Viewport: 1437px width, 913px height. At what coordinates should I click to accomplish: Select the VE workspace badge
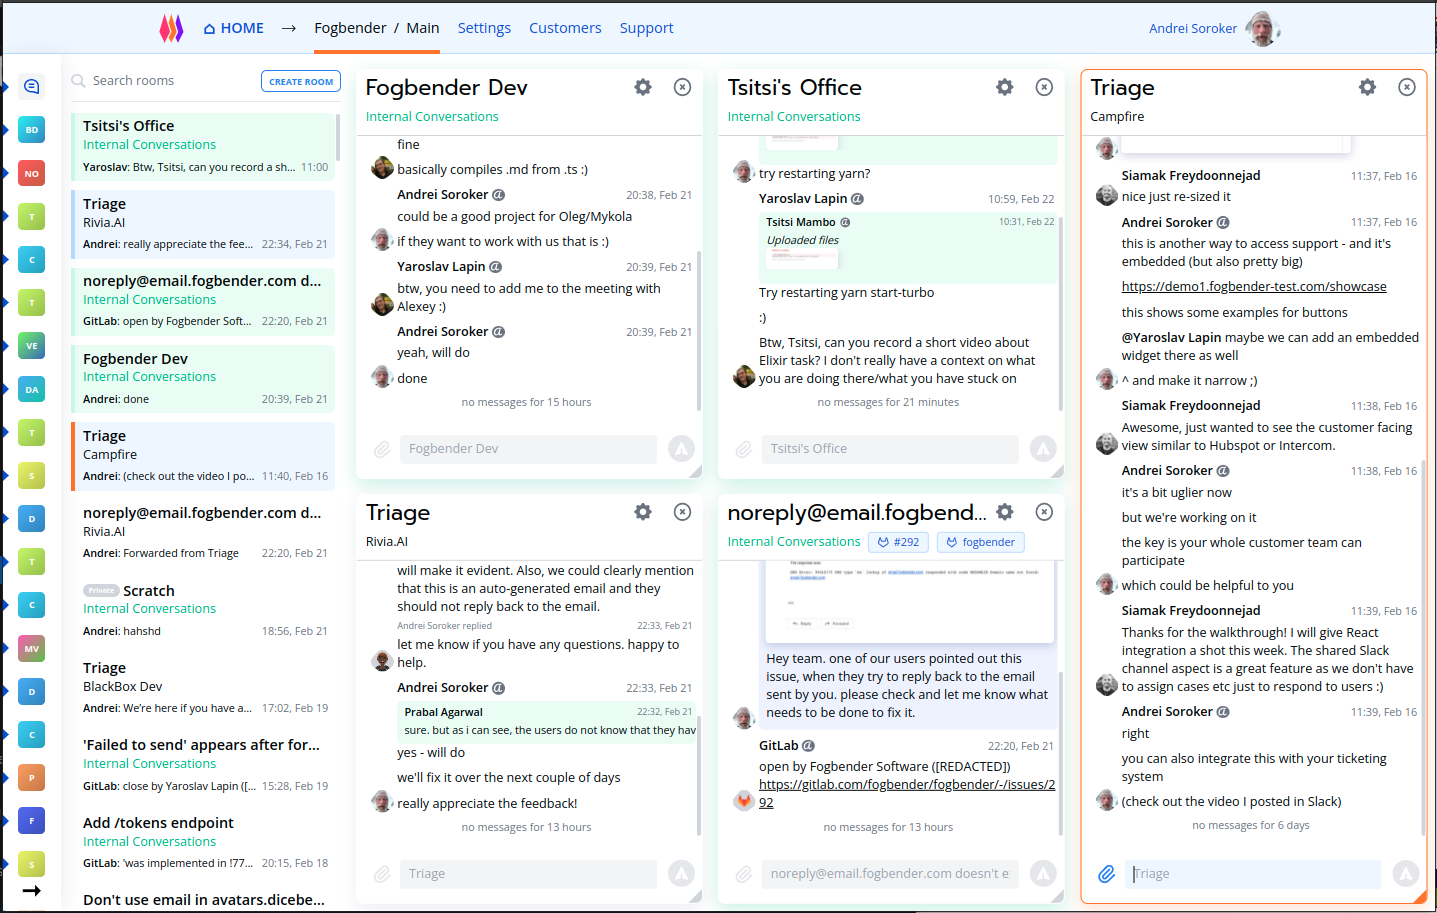pos(32,346)
